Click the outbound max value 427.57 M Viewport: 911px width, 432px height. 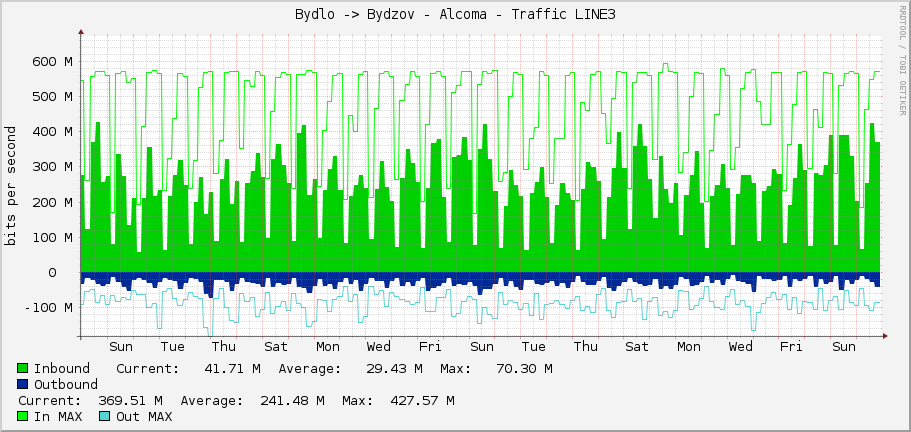click(x=422, y=401)
